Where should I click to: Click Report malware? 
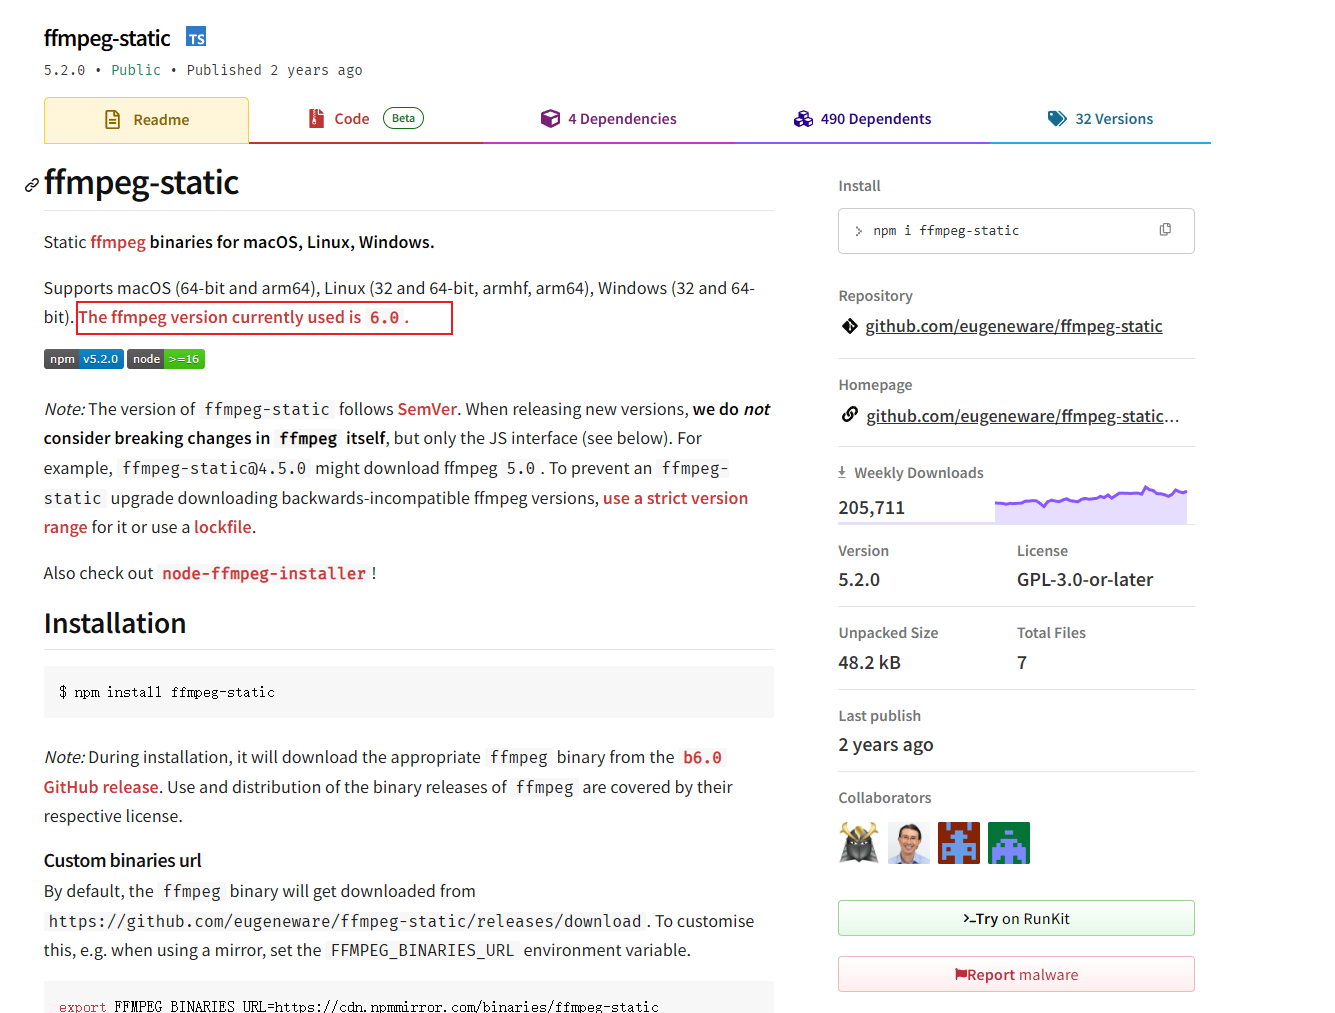[x=1016, y=974]
